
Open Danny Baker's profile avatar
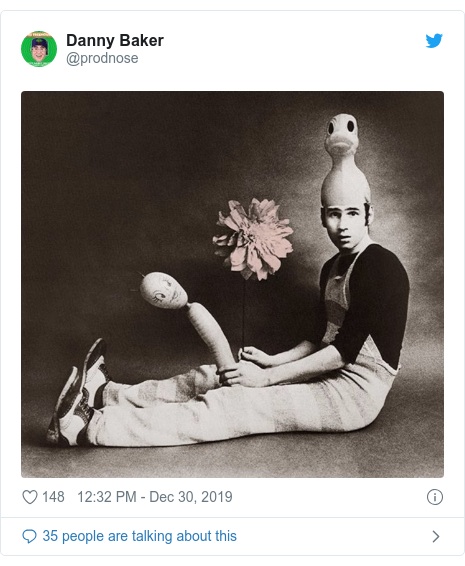39,49
